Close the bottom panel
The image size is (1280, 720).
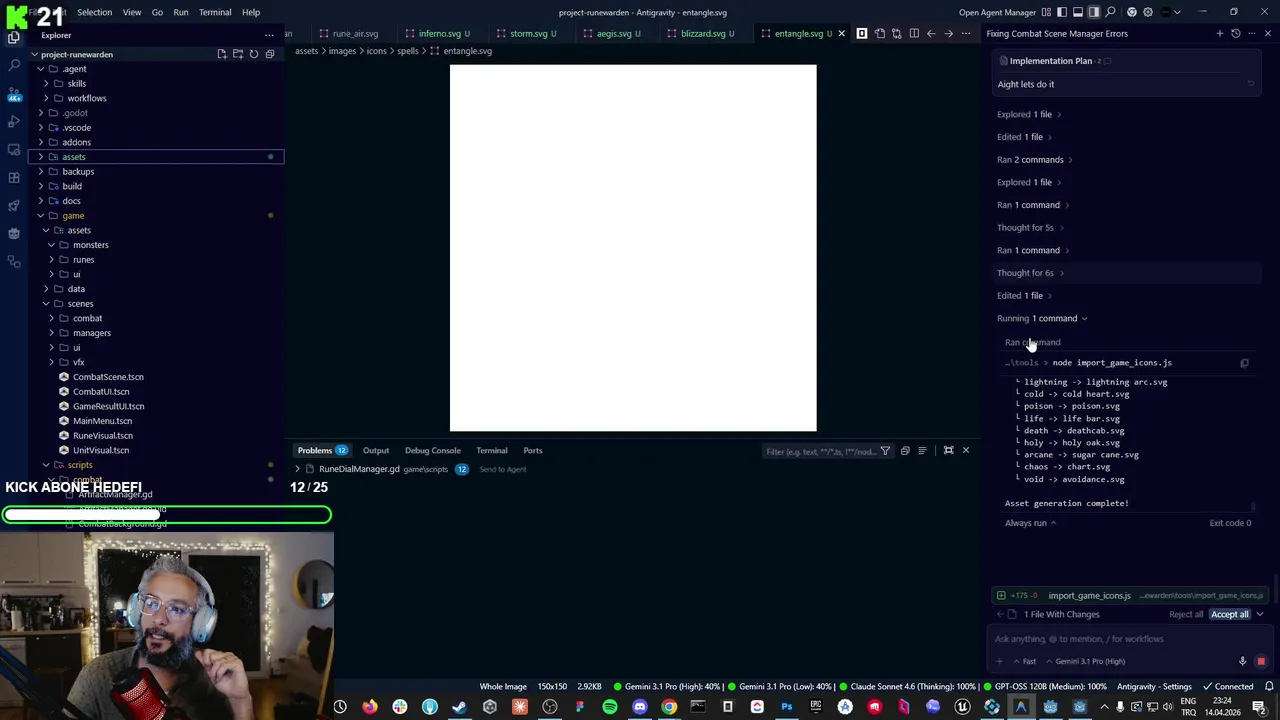click(966, 451)
